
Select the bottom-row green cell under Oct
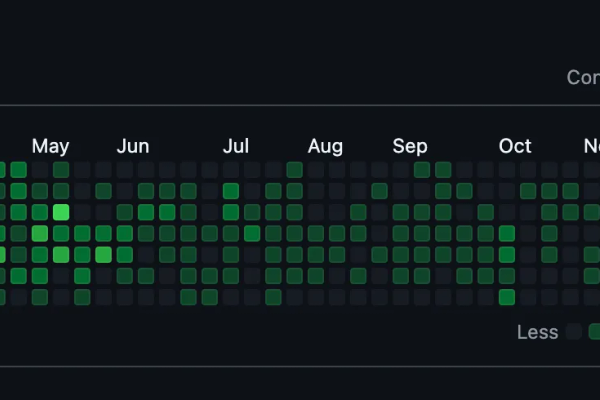click(x=507, y=297)
